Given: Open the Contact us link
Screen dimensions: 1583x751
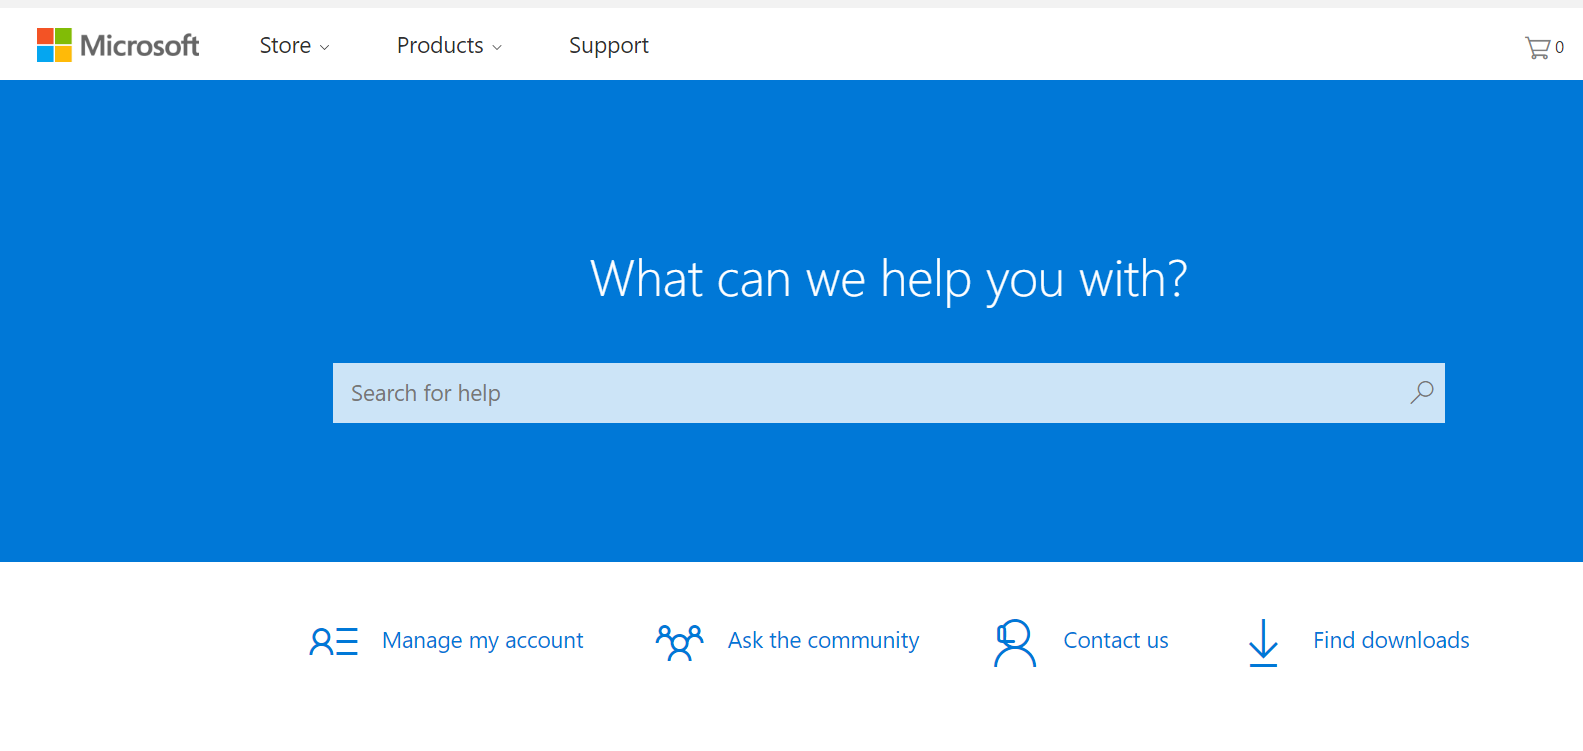Looking at the screenshot, I should point(1115,640).
